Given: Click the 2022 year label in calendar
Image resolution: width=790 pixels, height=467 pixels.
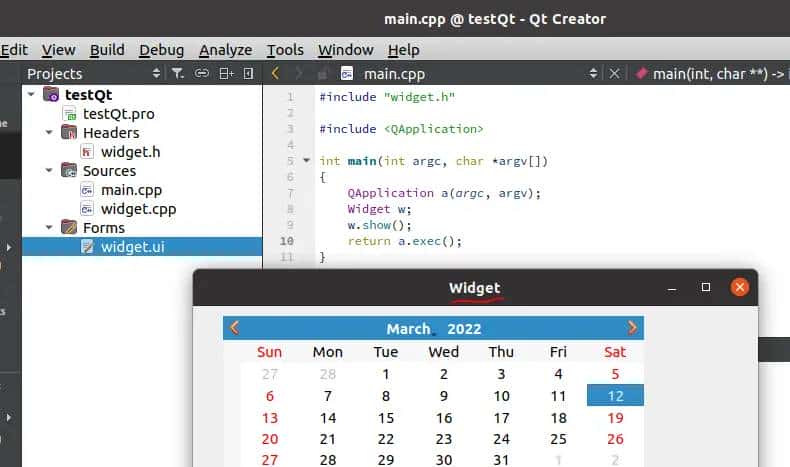Looking at the screenshot, I should 464,329.
